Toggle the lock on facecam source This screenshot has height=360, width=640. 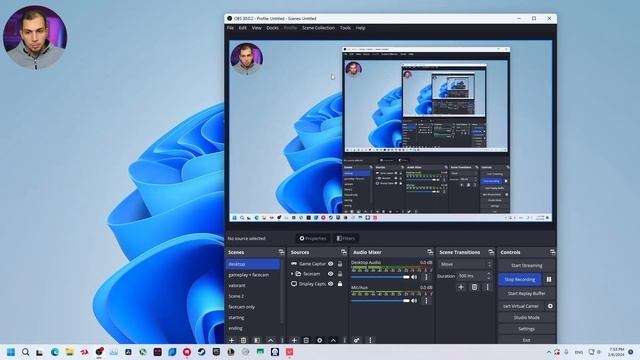pyautogui.click(x=340, y=274)
